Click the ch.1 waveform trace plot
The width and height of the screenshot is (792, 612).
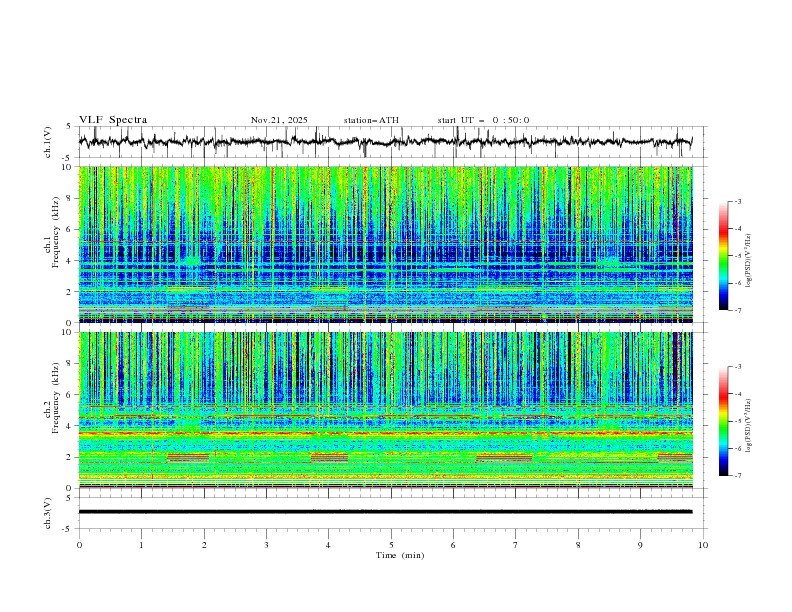click(x=385, y=142)
